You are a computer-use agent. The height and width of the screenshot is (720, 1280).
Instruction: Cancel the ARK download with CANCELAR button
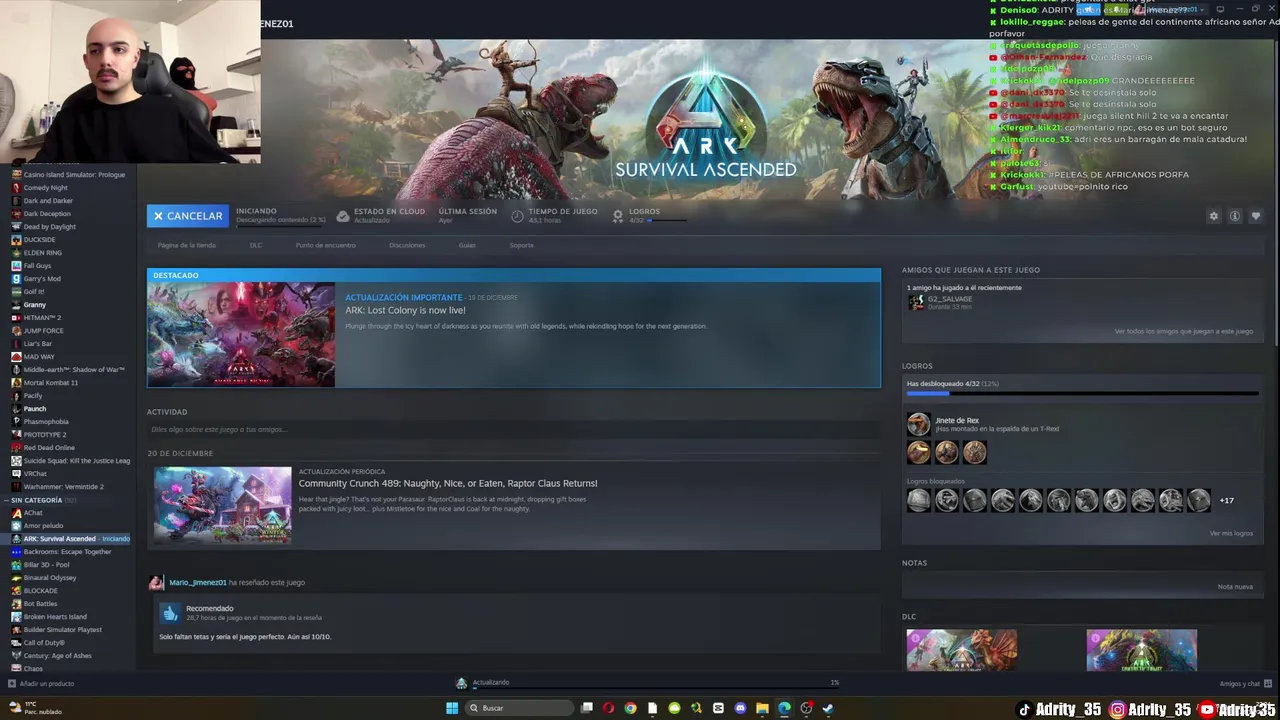[187, 216]
